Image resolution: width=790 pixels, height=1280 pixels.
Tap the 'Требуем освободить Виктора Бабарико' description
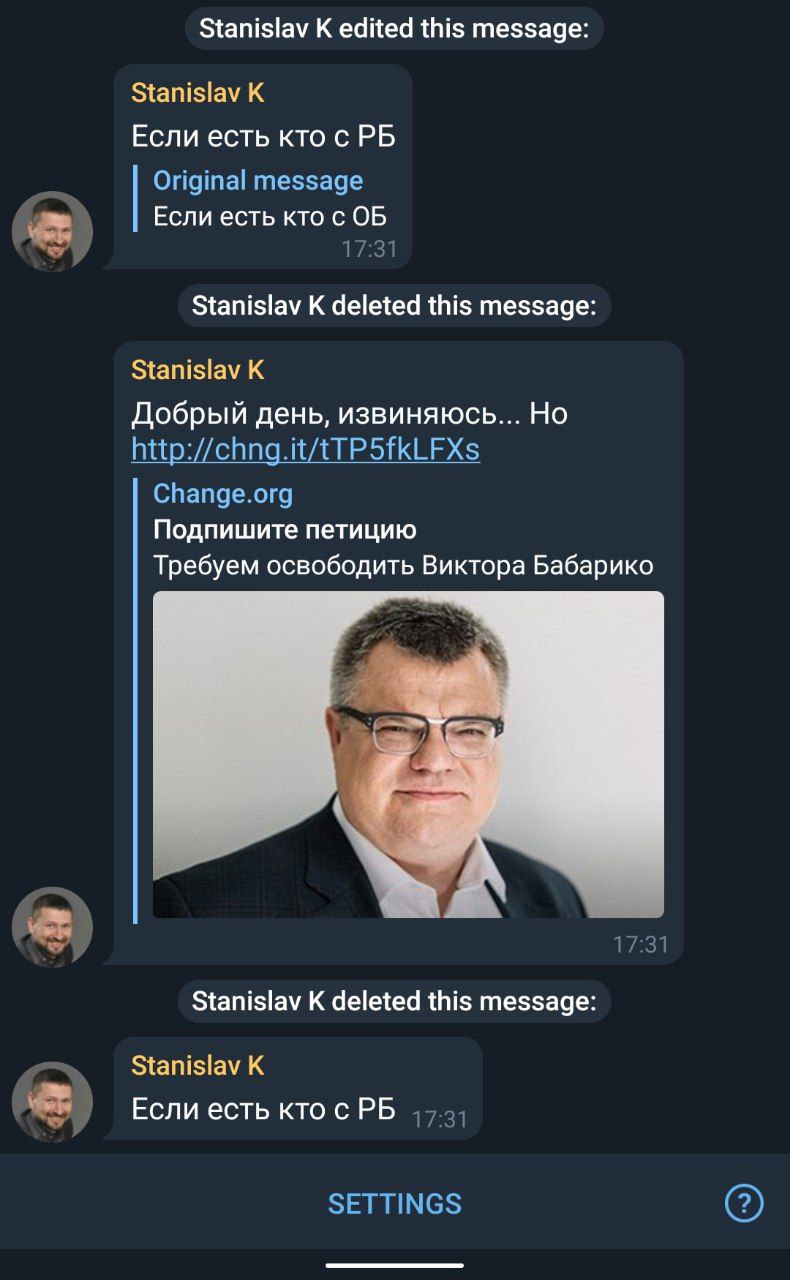pyautogui.click(x=403, y=566)
